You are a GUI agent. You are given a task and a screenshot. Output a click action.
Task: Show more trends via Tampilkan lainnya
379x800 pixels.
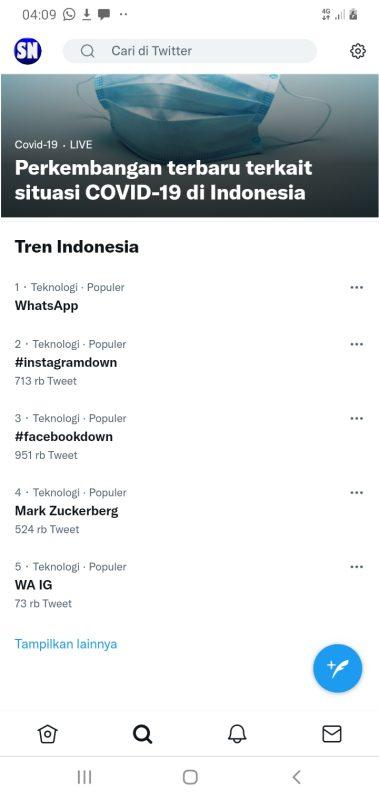[66, 644]
